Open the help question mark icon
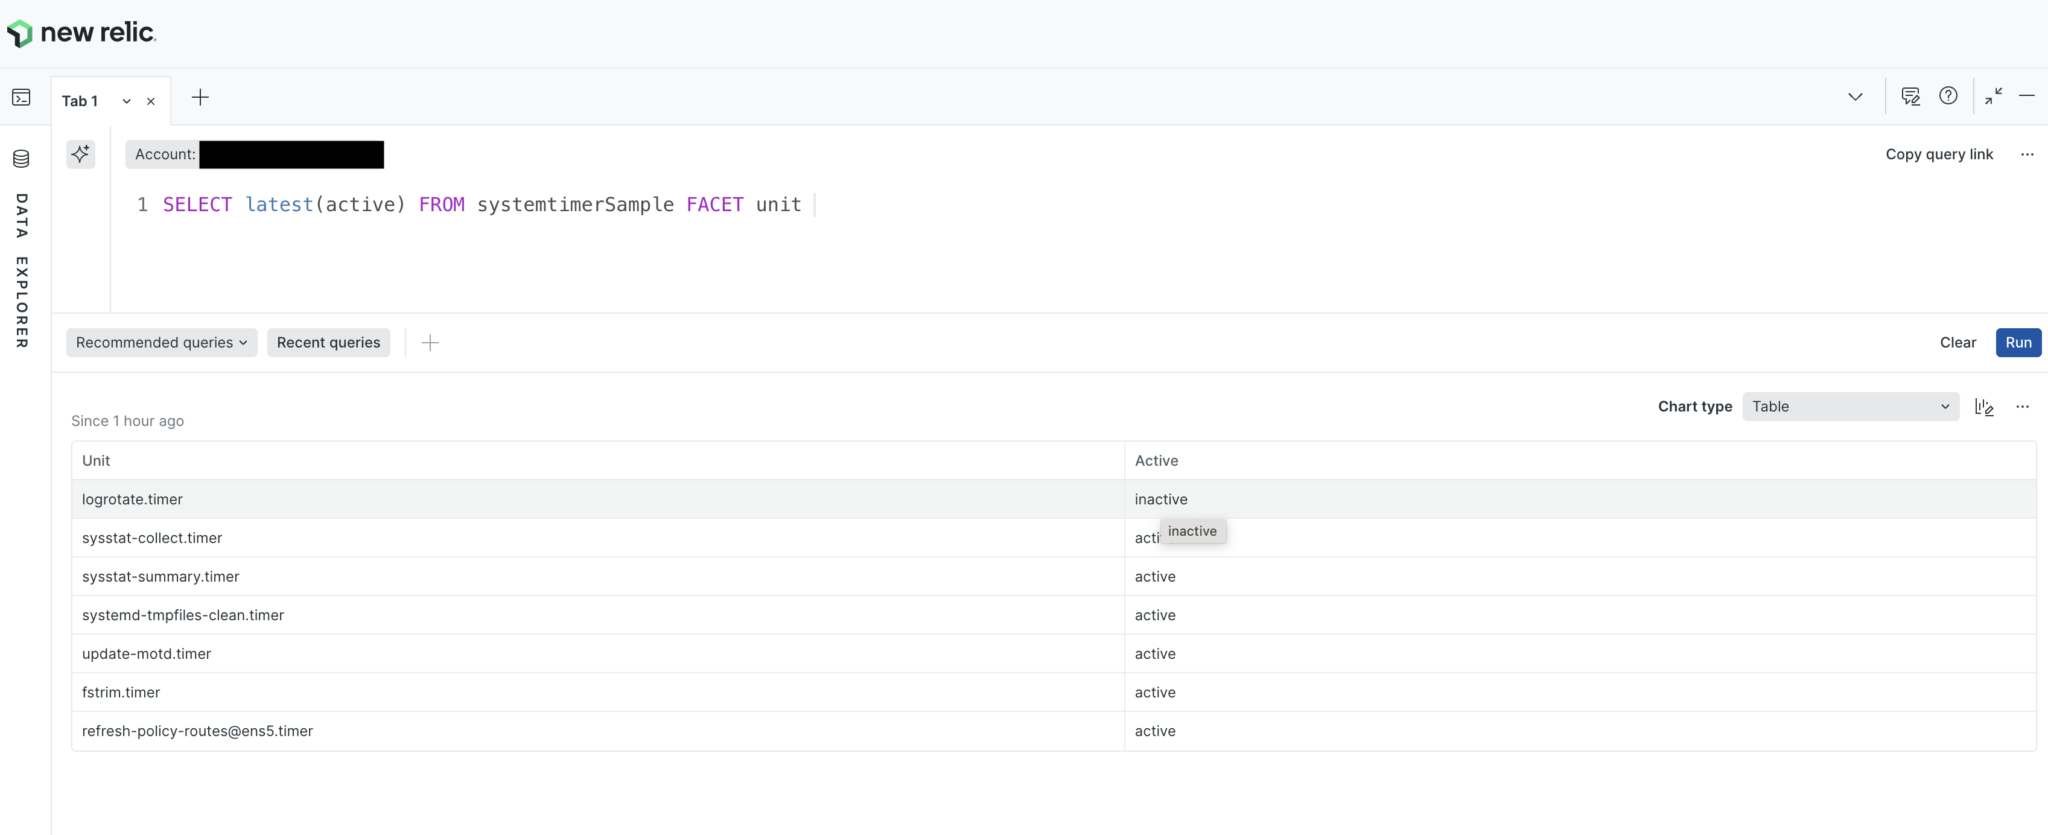Viewport: 2048px width, 835px height. tap(1948, 96)
